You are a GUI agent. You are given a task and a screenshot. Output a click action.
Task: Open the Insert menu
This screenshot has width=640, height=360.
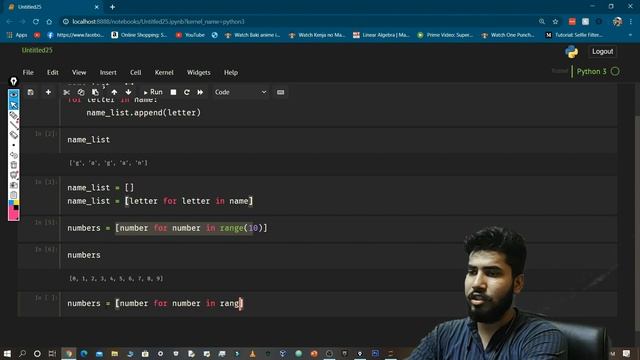pos(108,72)
